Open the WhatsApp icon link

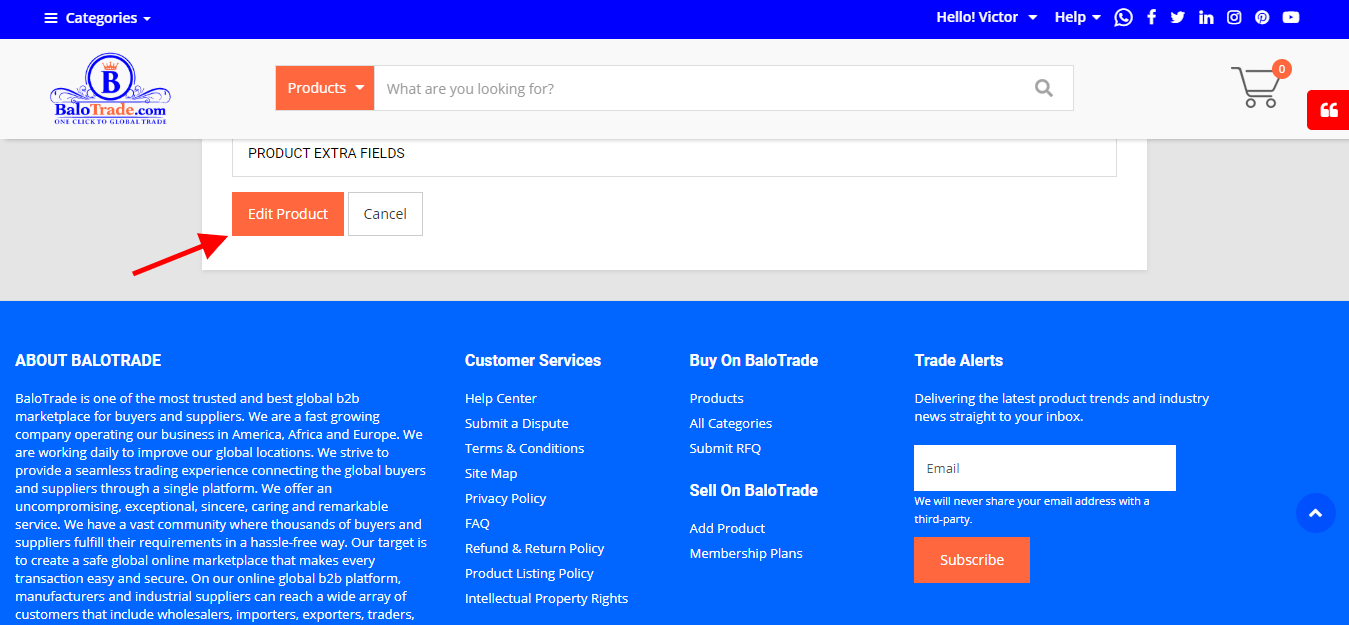coord(1123,17)
